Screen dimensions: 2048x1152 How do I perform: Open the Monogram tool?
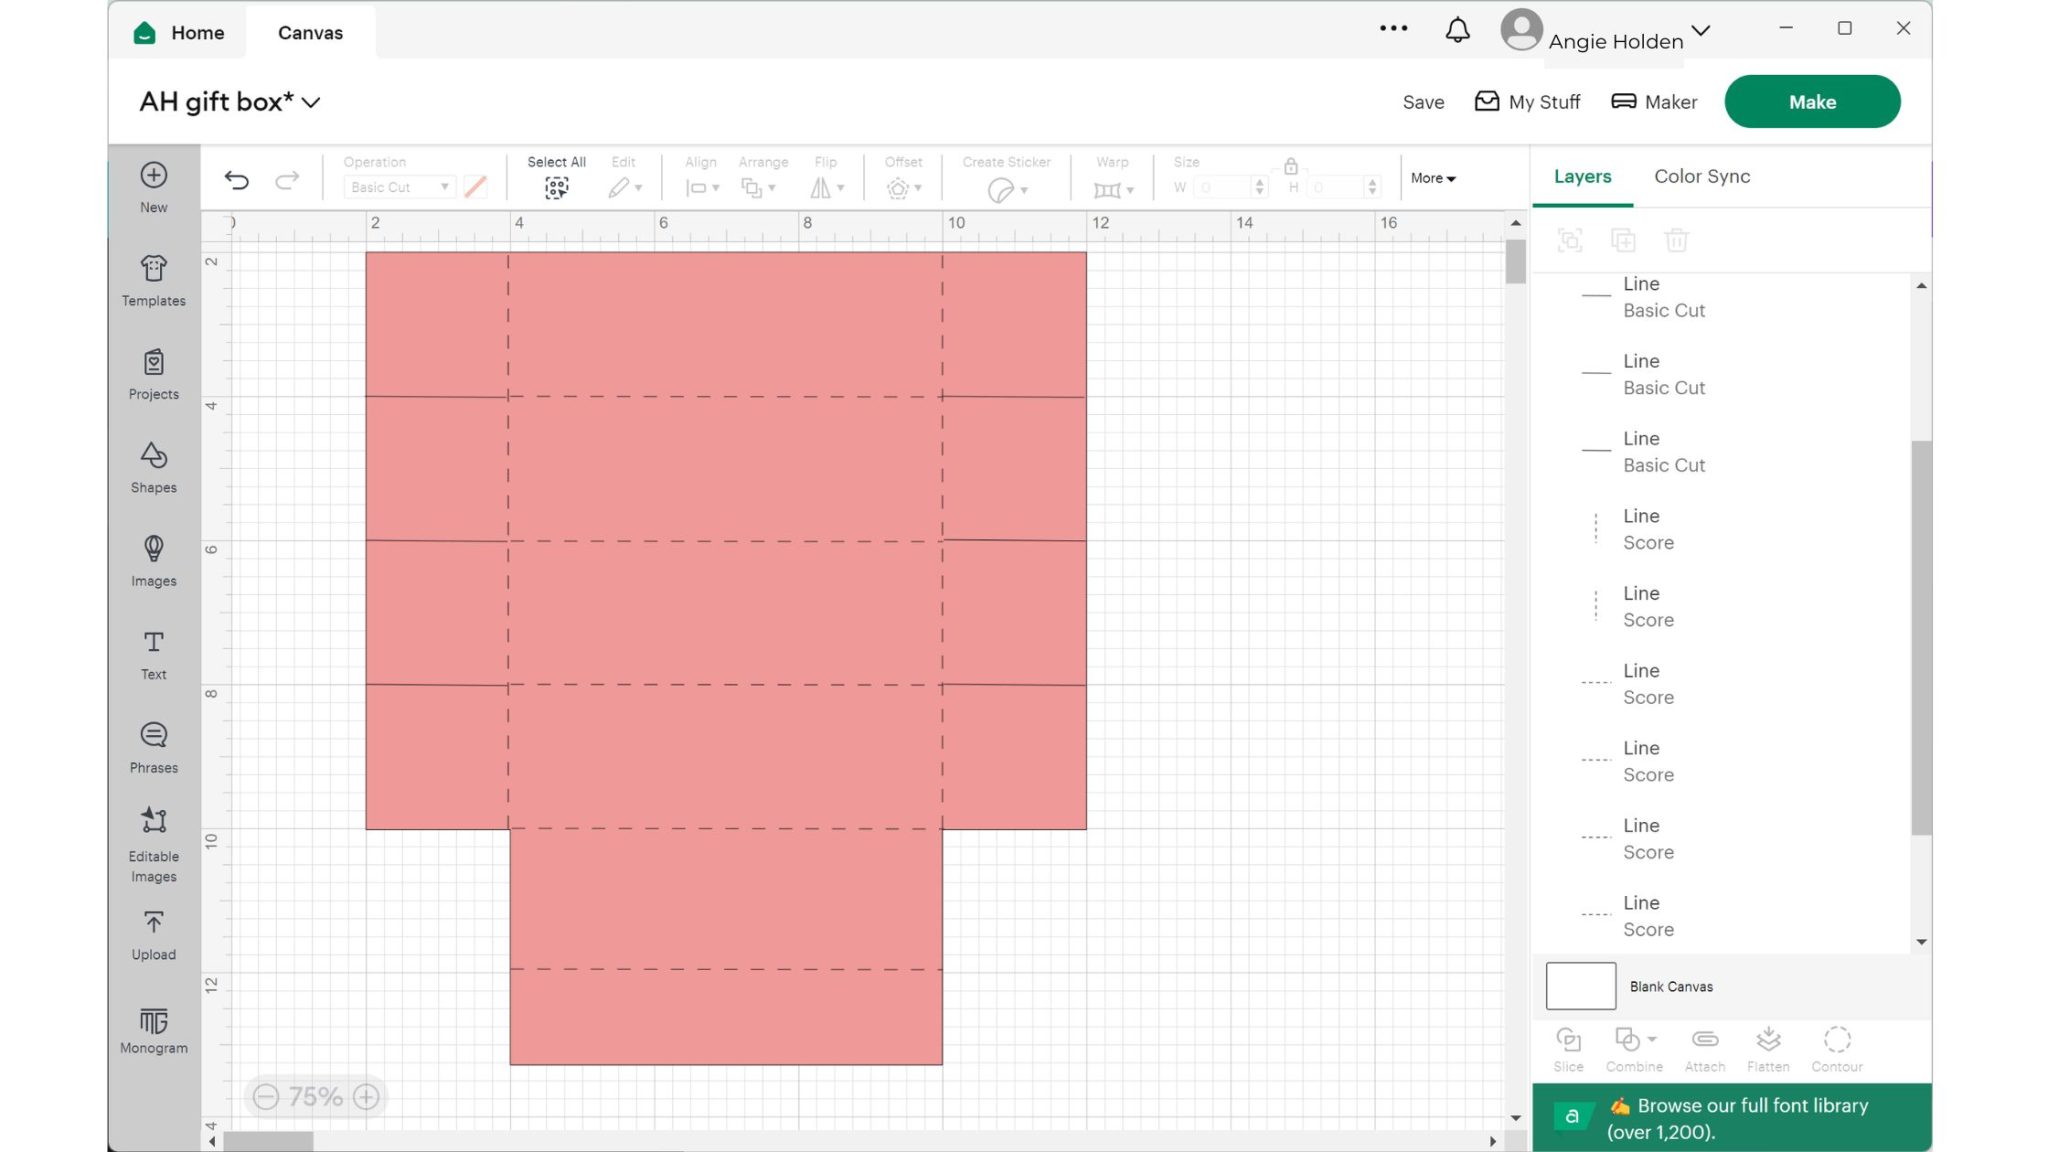(153, 1030)
